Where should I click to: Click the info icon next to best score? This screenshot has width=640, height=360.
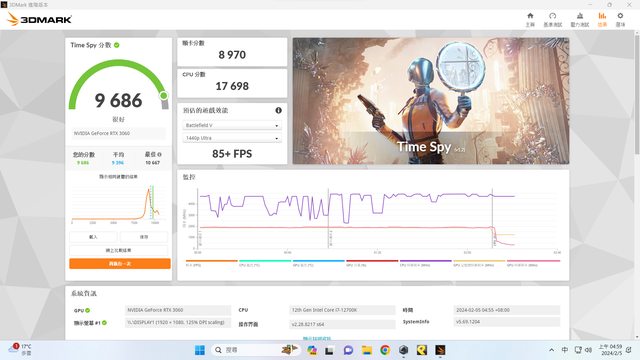(x=159, y=154)
